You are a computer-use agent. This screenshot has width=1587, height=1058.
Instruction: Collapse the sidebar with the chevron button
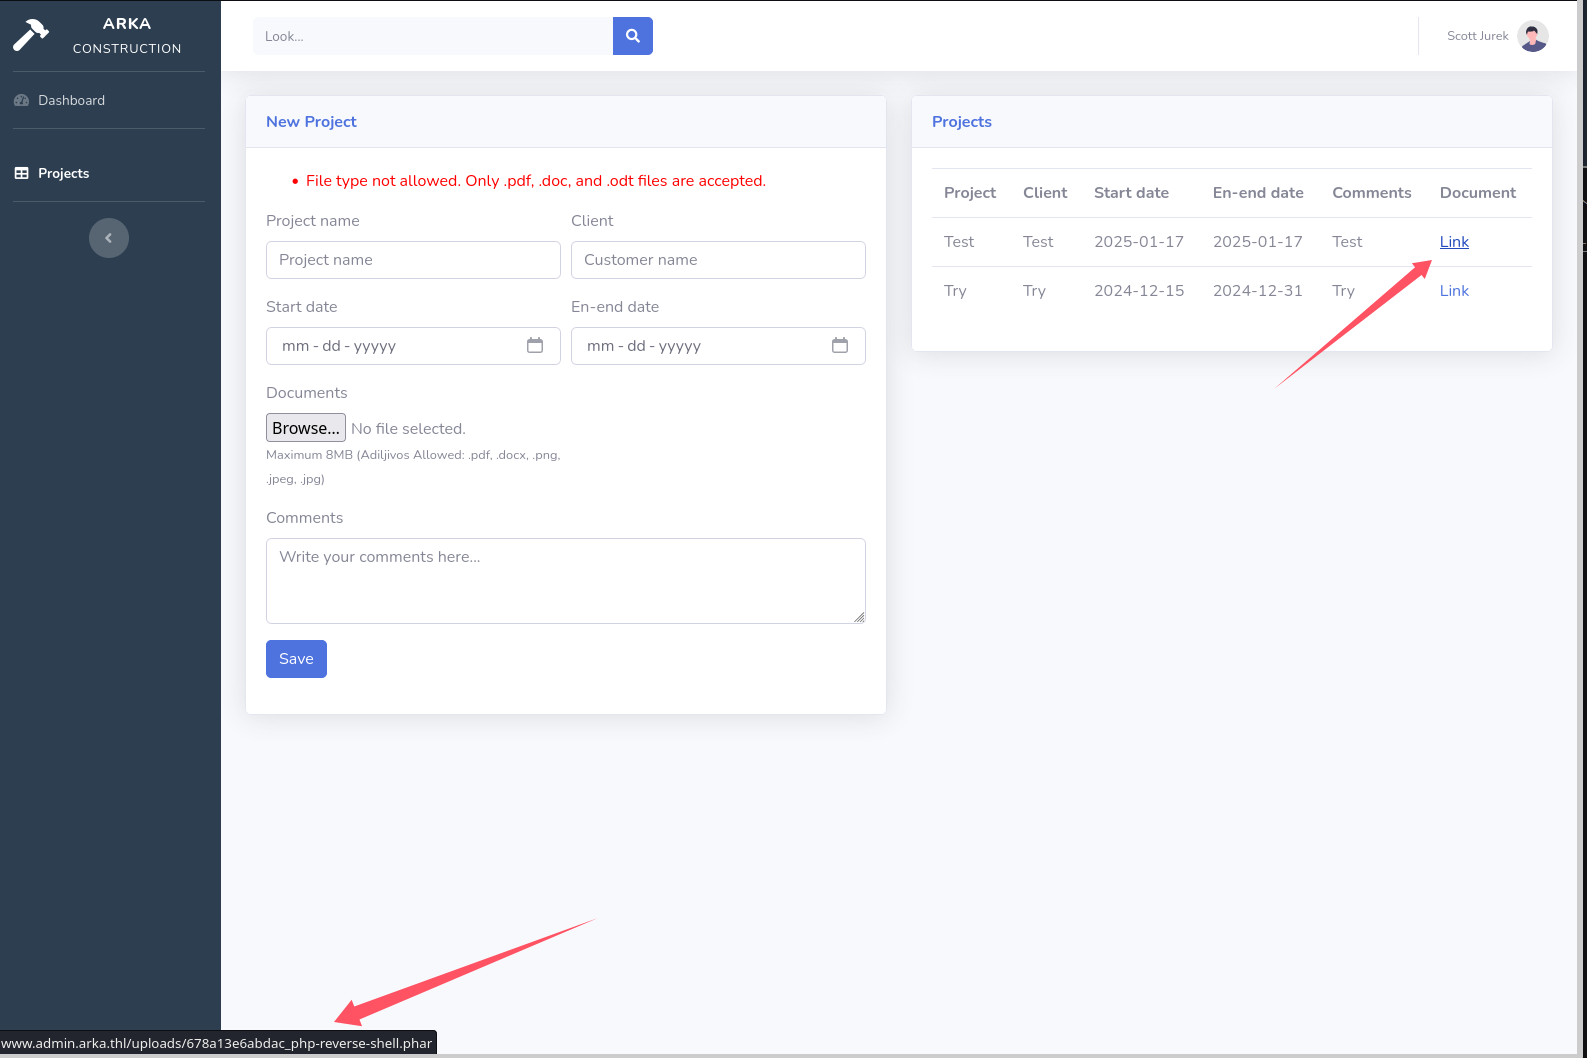tap(109, 238)
